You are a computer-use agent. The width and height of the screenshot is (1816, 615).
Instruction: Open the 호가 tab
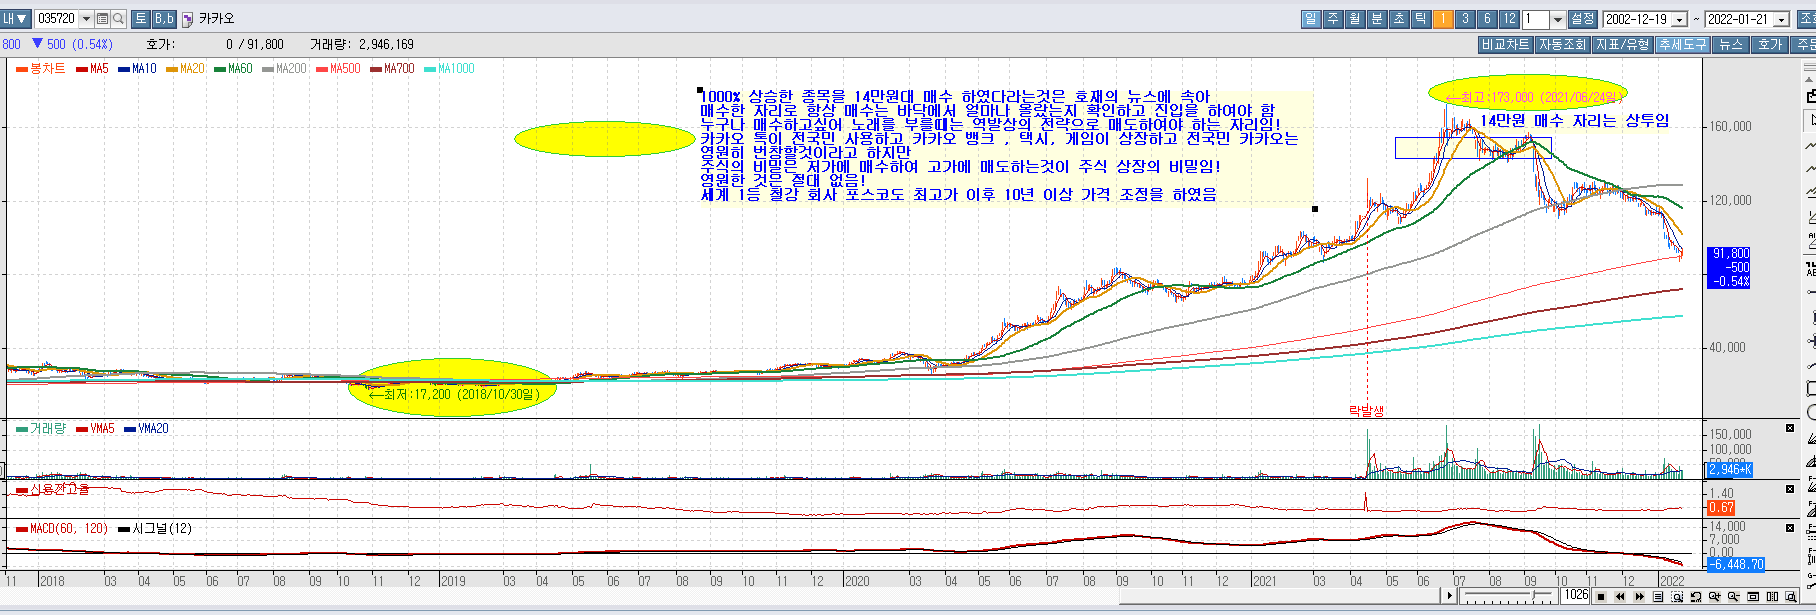pos(1770,44)
